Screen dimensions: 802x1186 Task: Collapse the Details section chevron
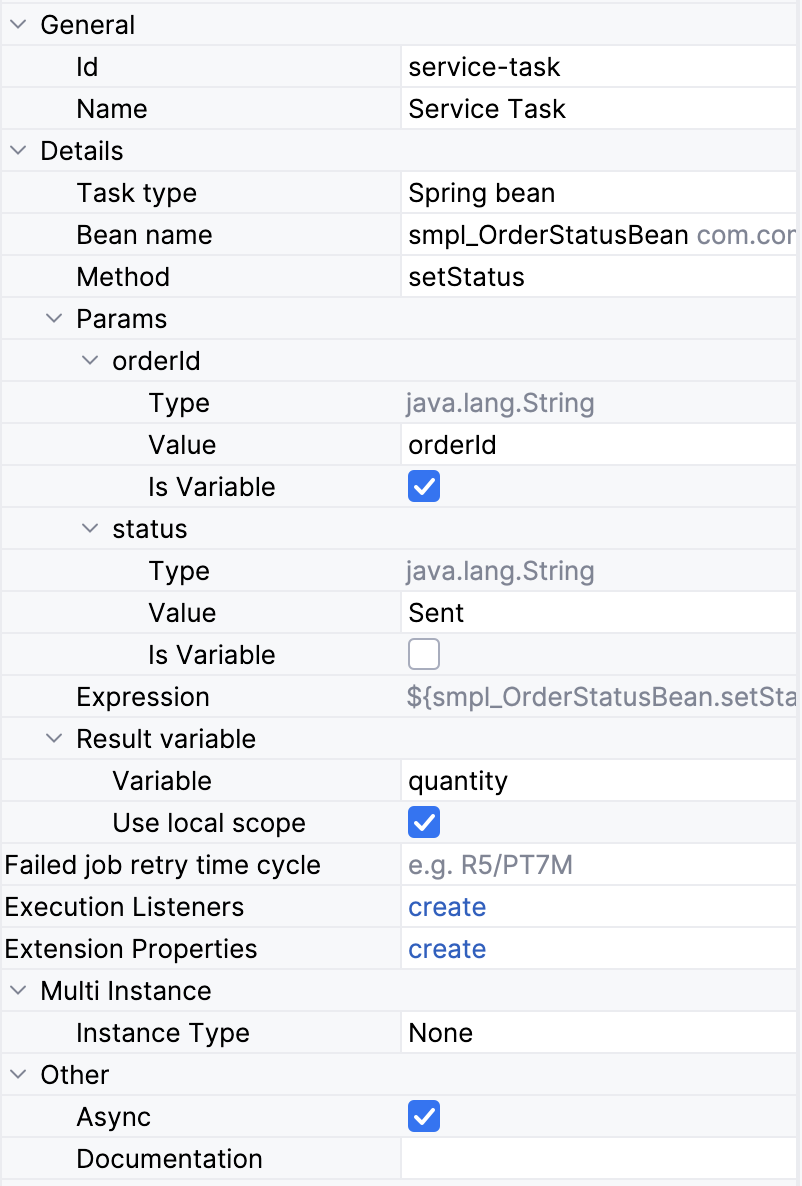[18, 151]
